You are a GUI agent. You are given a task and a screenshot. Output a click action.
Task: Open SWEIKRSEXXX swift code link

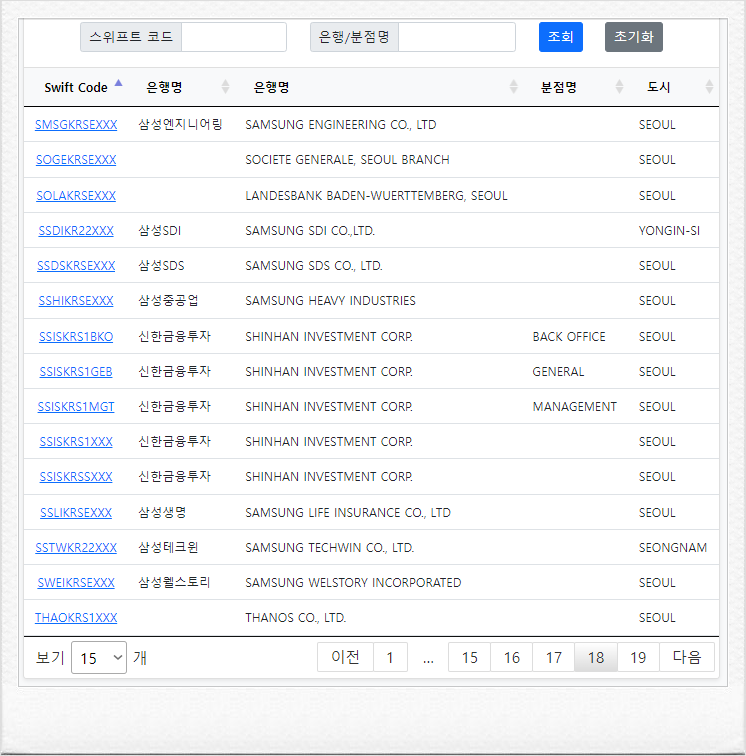pos(76,583)
